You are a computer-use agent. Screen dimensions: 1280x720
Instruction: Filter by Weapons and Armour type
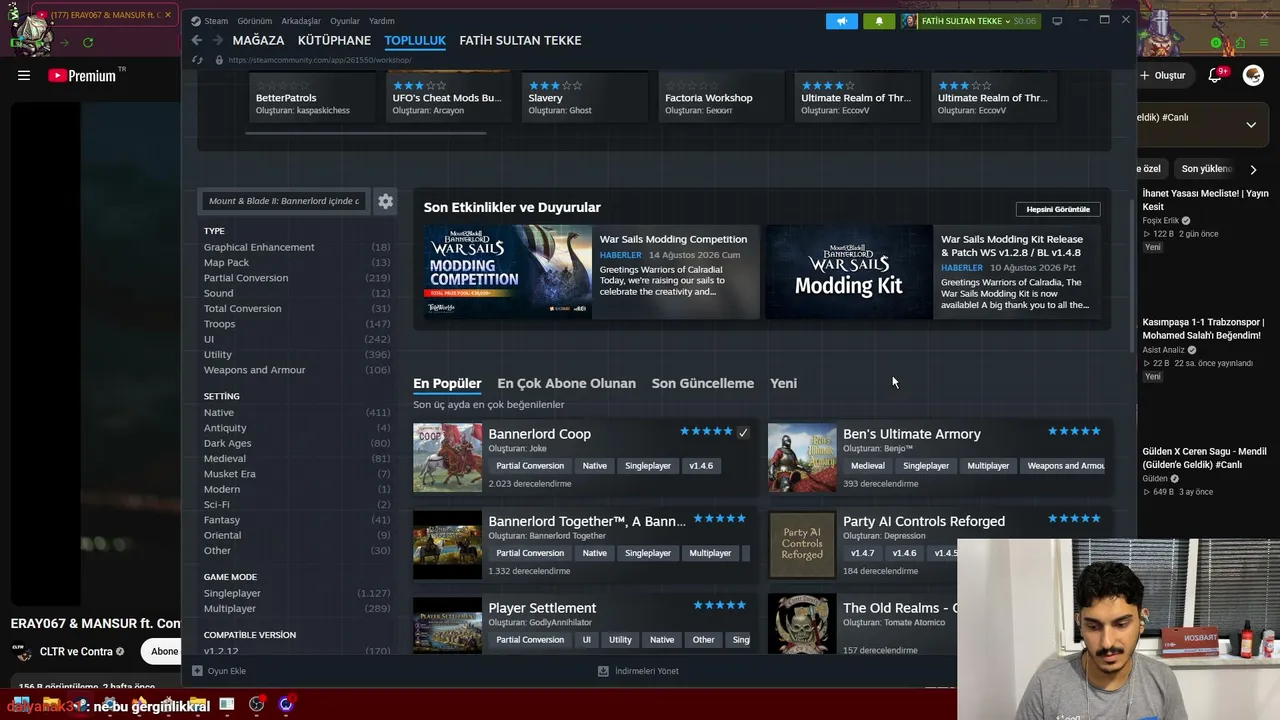click(255, 370)
